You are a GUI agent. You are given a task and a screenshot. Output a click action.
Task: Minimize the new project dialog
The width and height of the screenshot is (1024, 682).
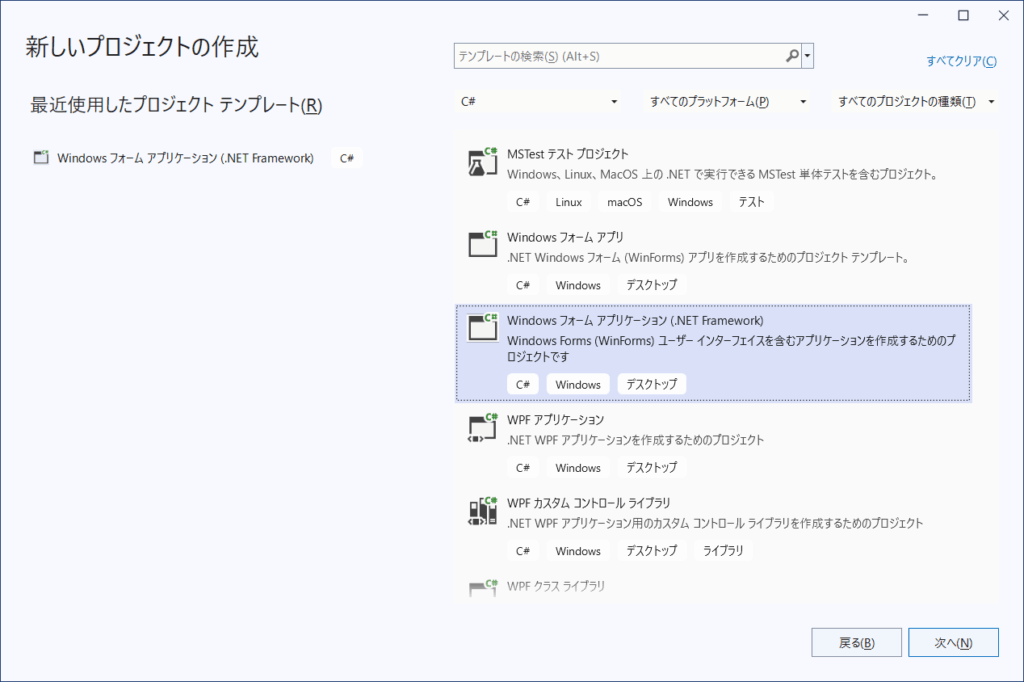[923, 15]
